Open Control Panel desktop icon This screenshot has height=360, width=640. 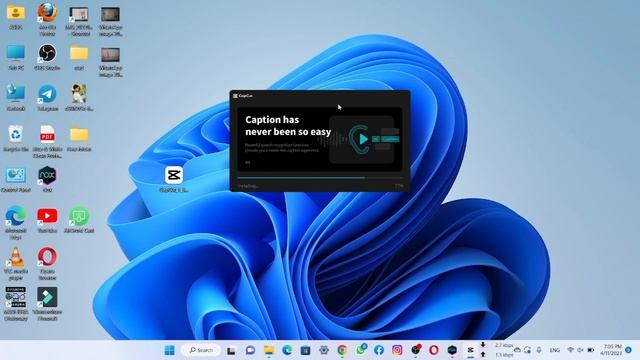click(x=16, y=176)
